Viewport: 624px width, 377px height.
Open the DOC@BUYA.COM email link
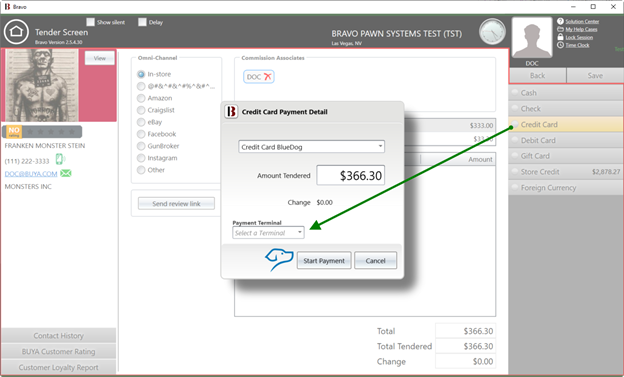(x=31, y=174)
